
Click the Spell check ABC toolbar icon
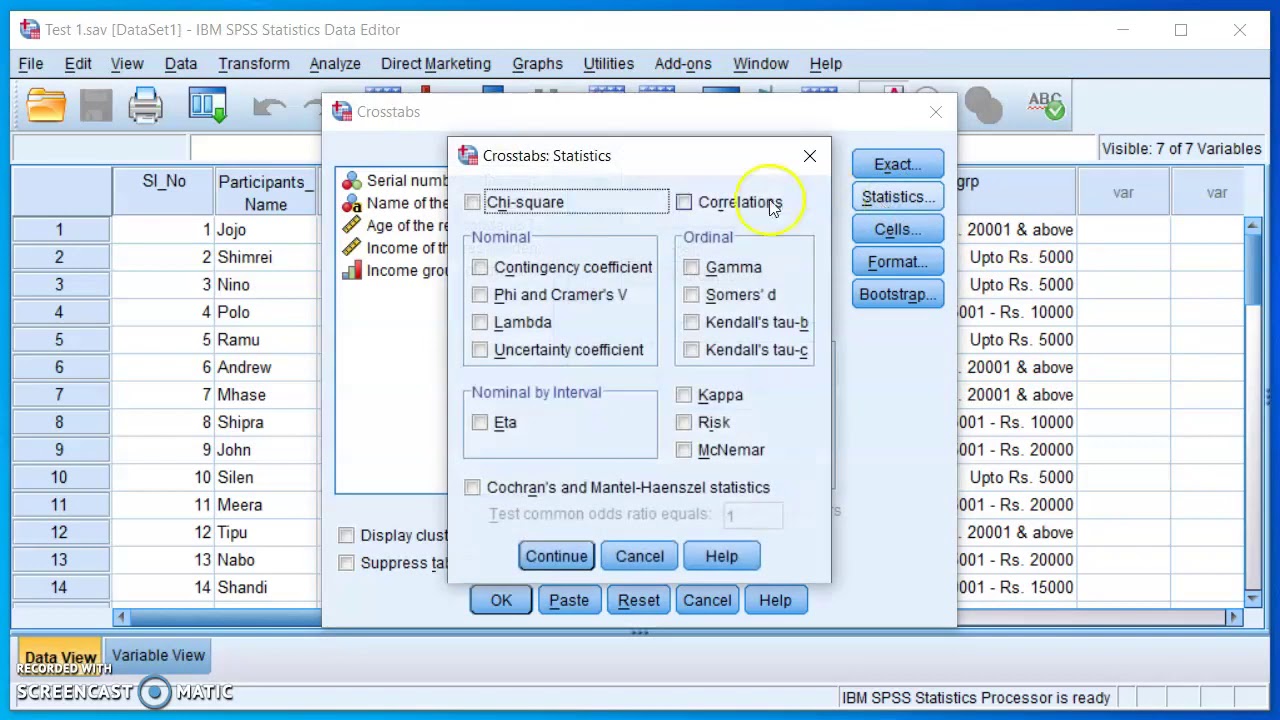(1046, 105)
